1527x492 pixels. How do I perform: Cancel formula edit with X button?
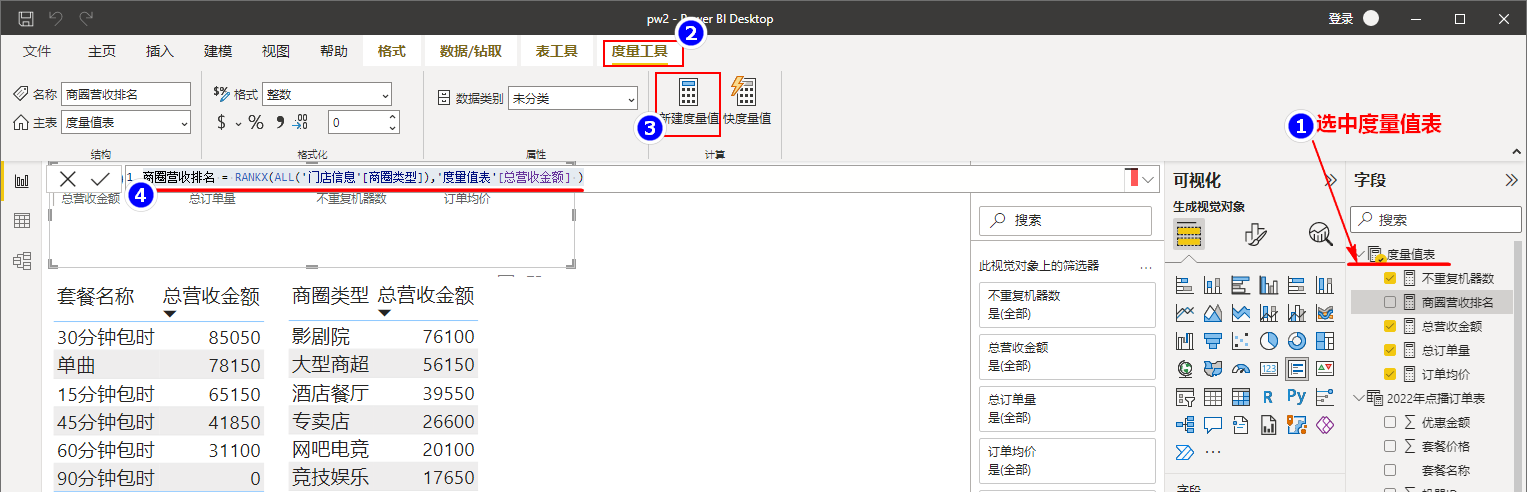pyautogui.click(x=68, y=178)
